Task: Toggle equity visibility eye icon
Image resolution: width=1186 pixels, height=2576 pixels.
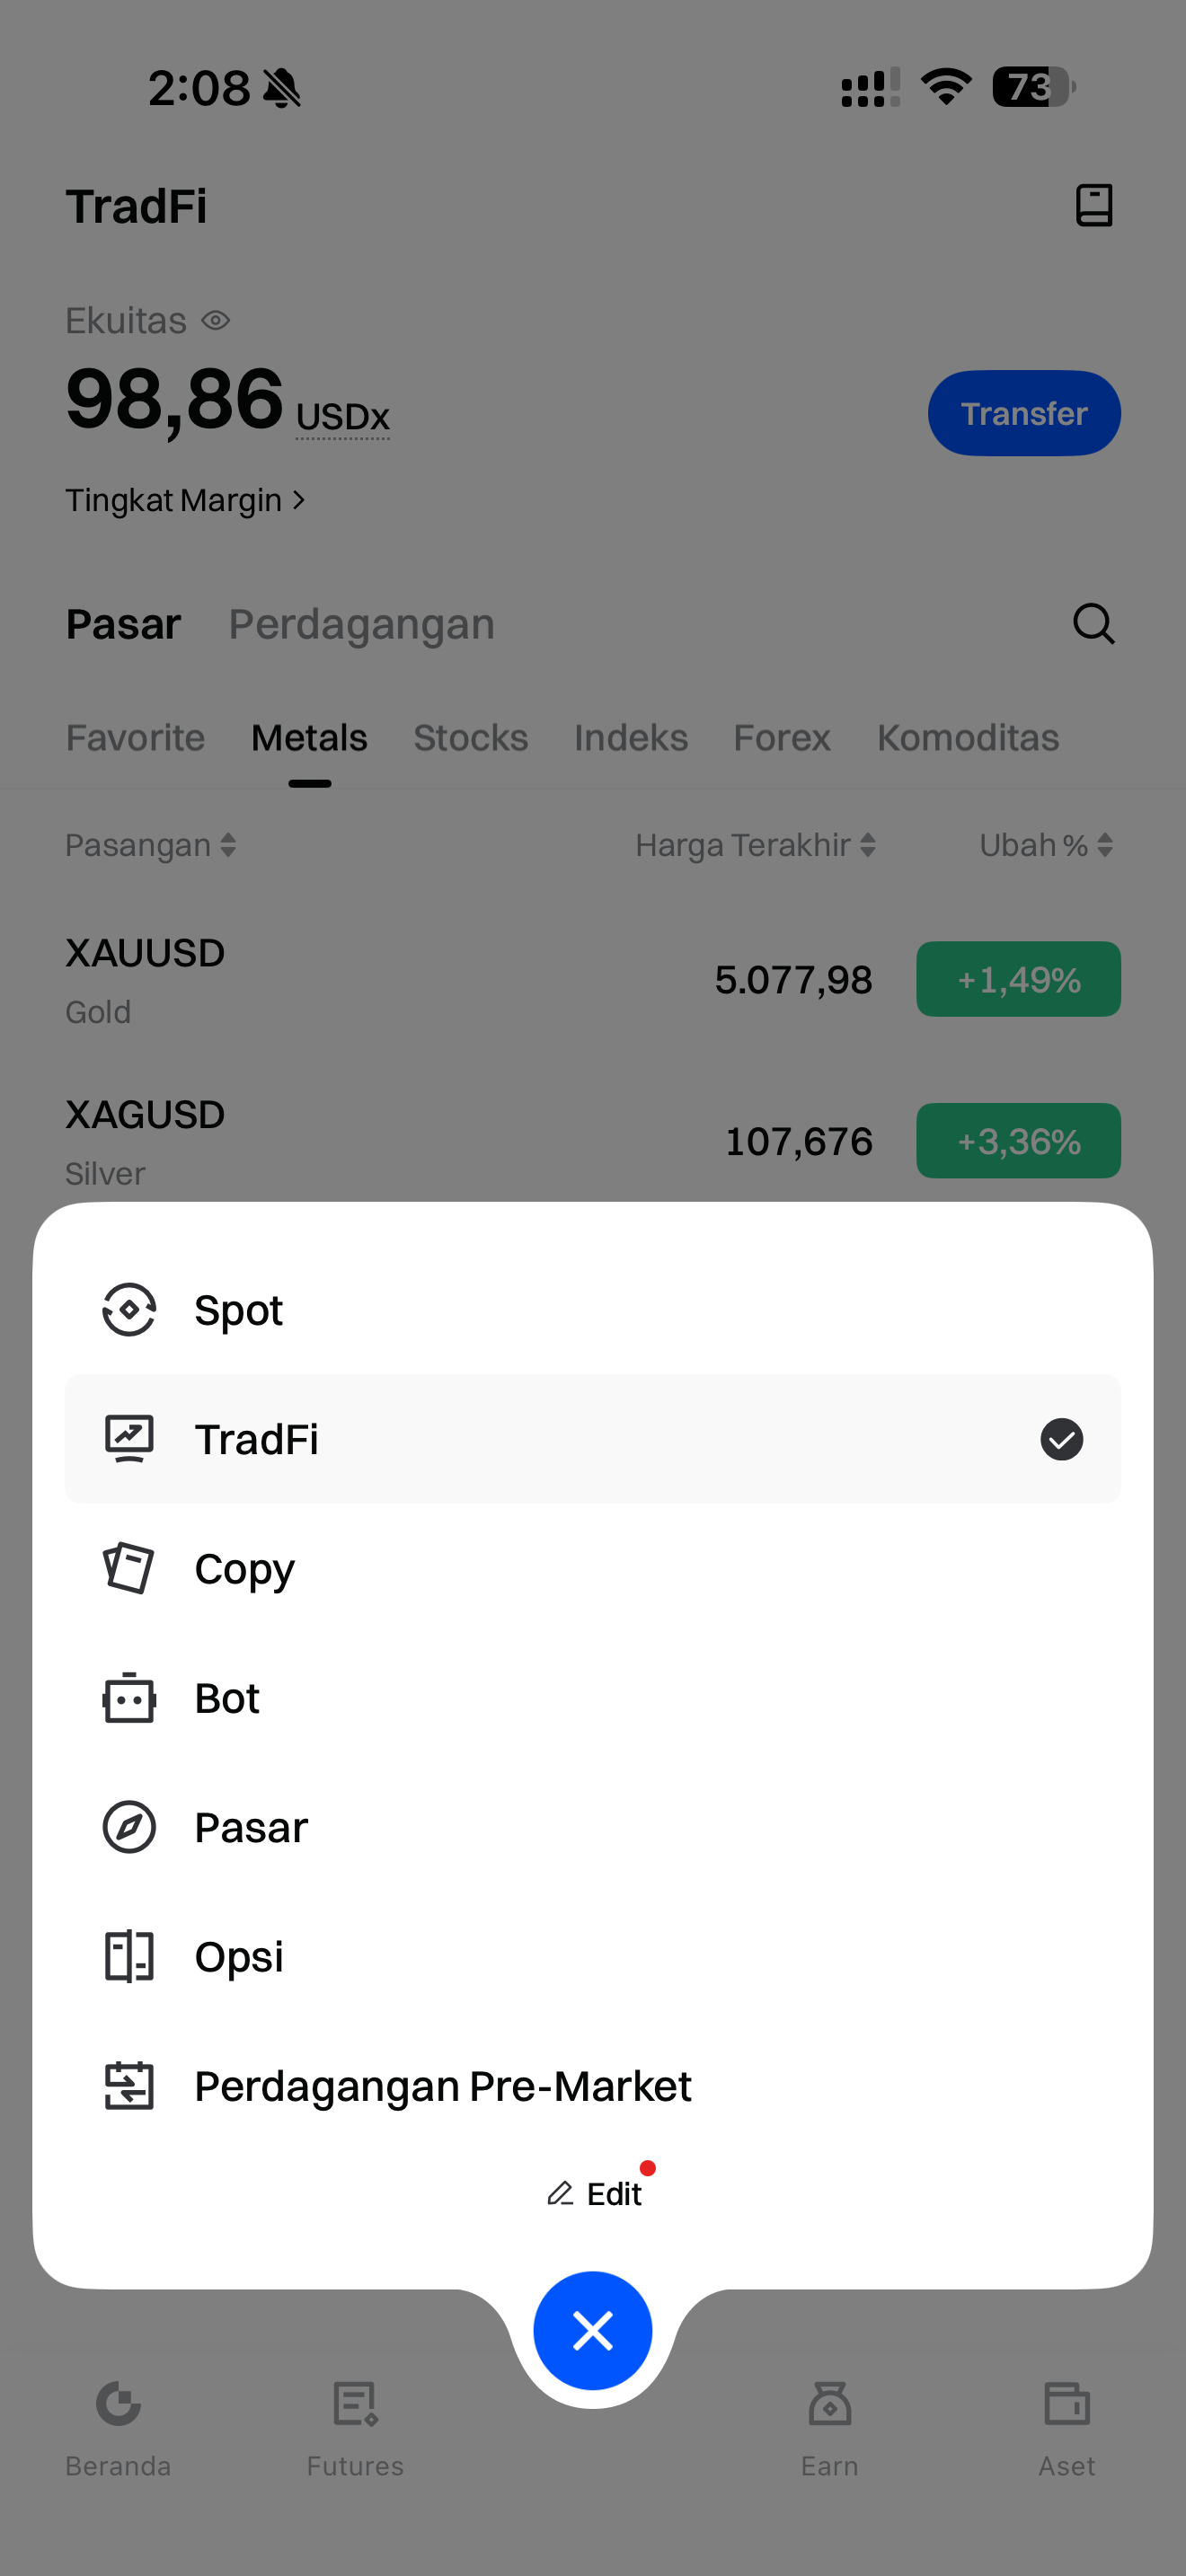Action: pos(216,321)
